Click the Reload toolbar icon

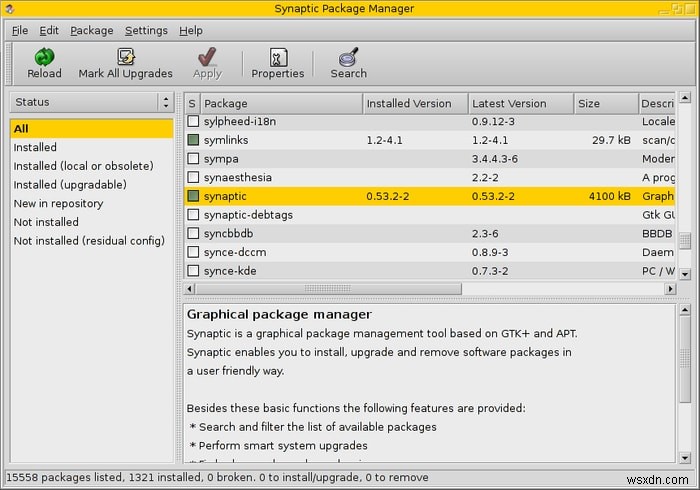pos(44,57)
